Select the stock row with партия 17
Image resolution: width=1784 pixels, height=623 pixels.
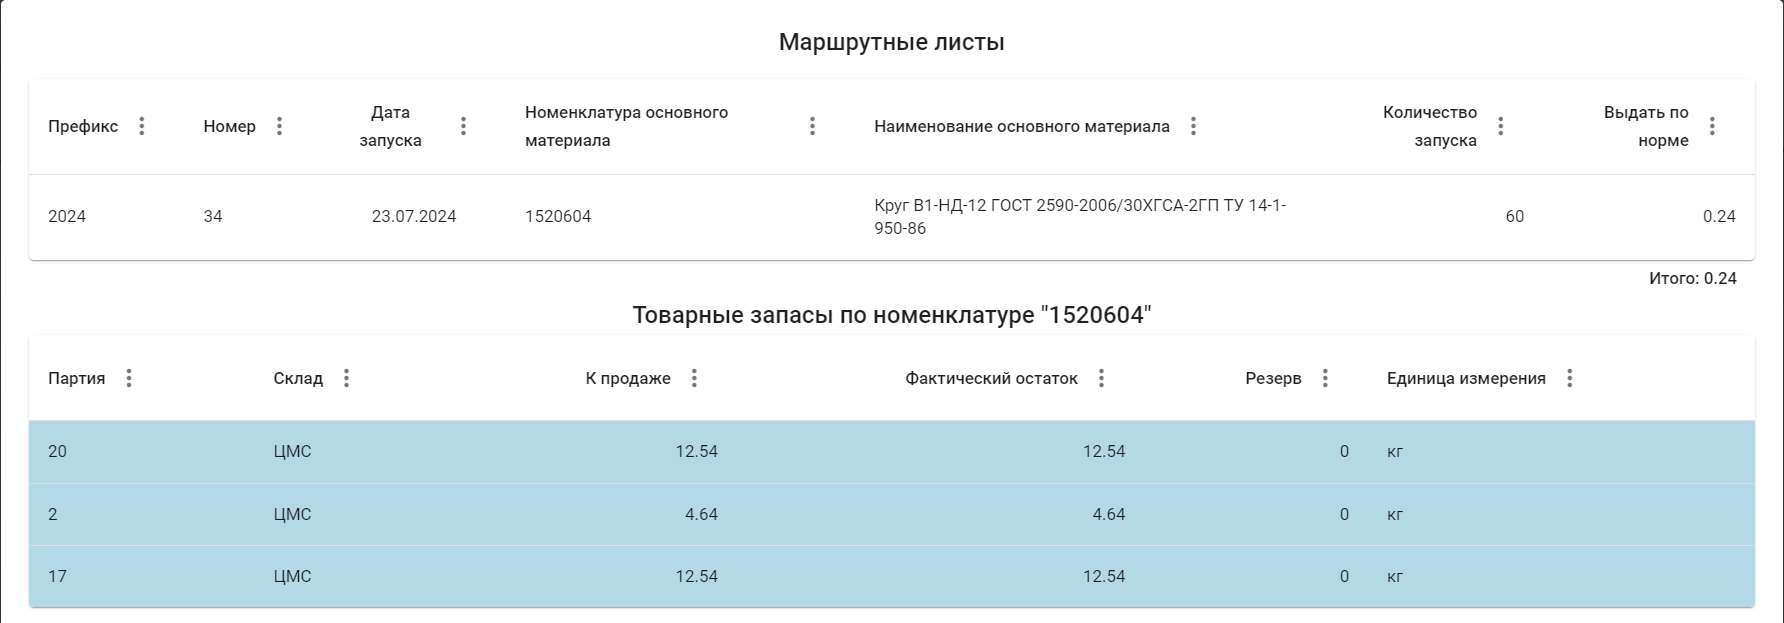pos(890,576)
